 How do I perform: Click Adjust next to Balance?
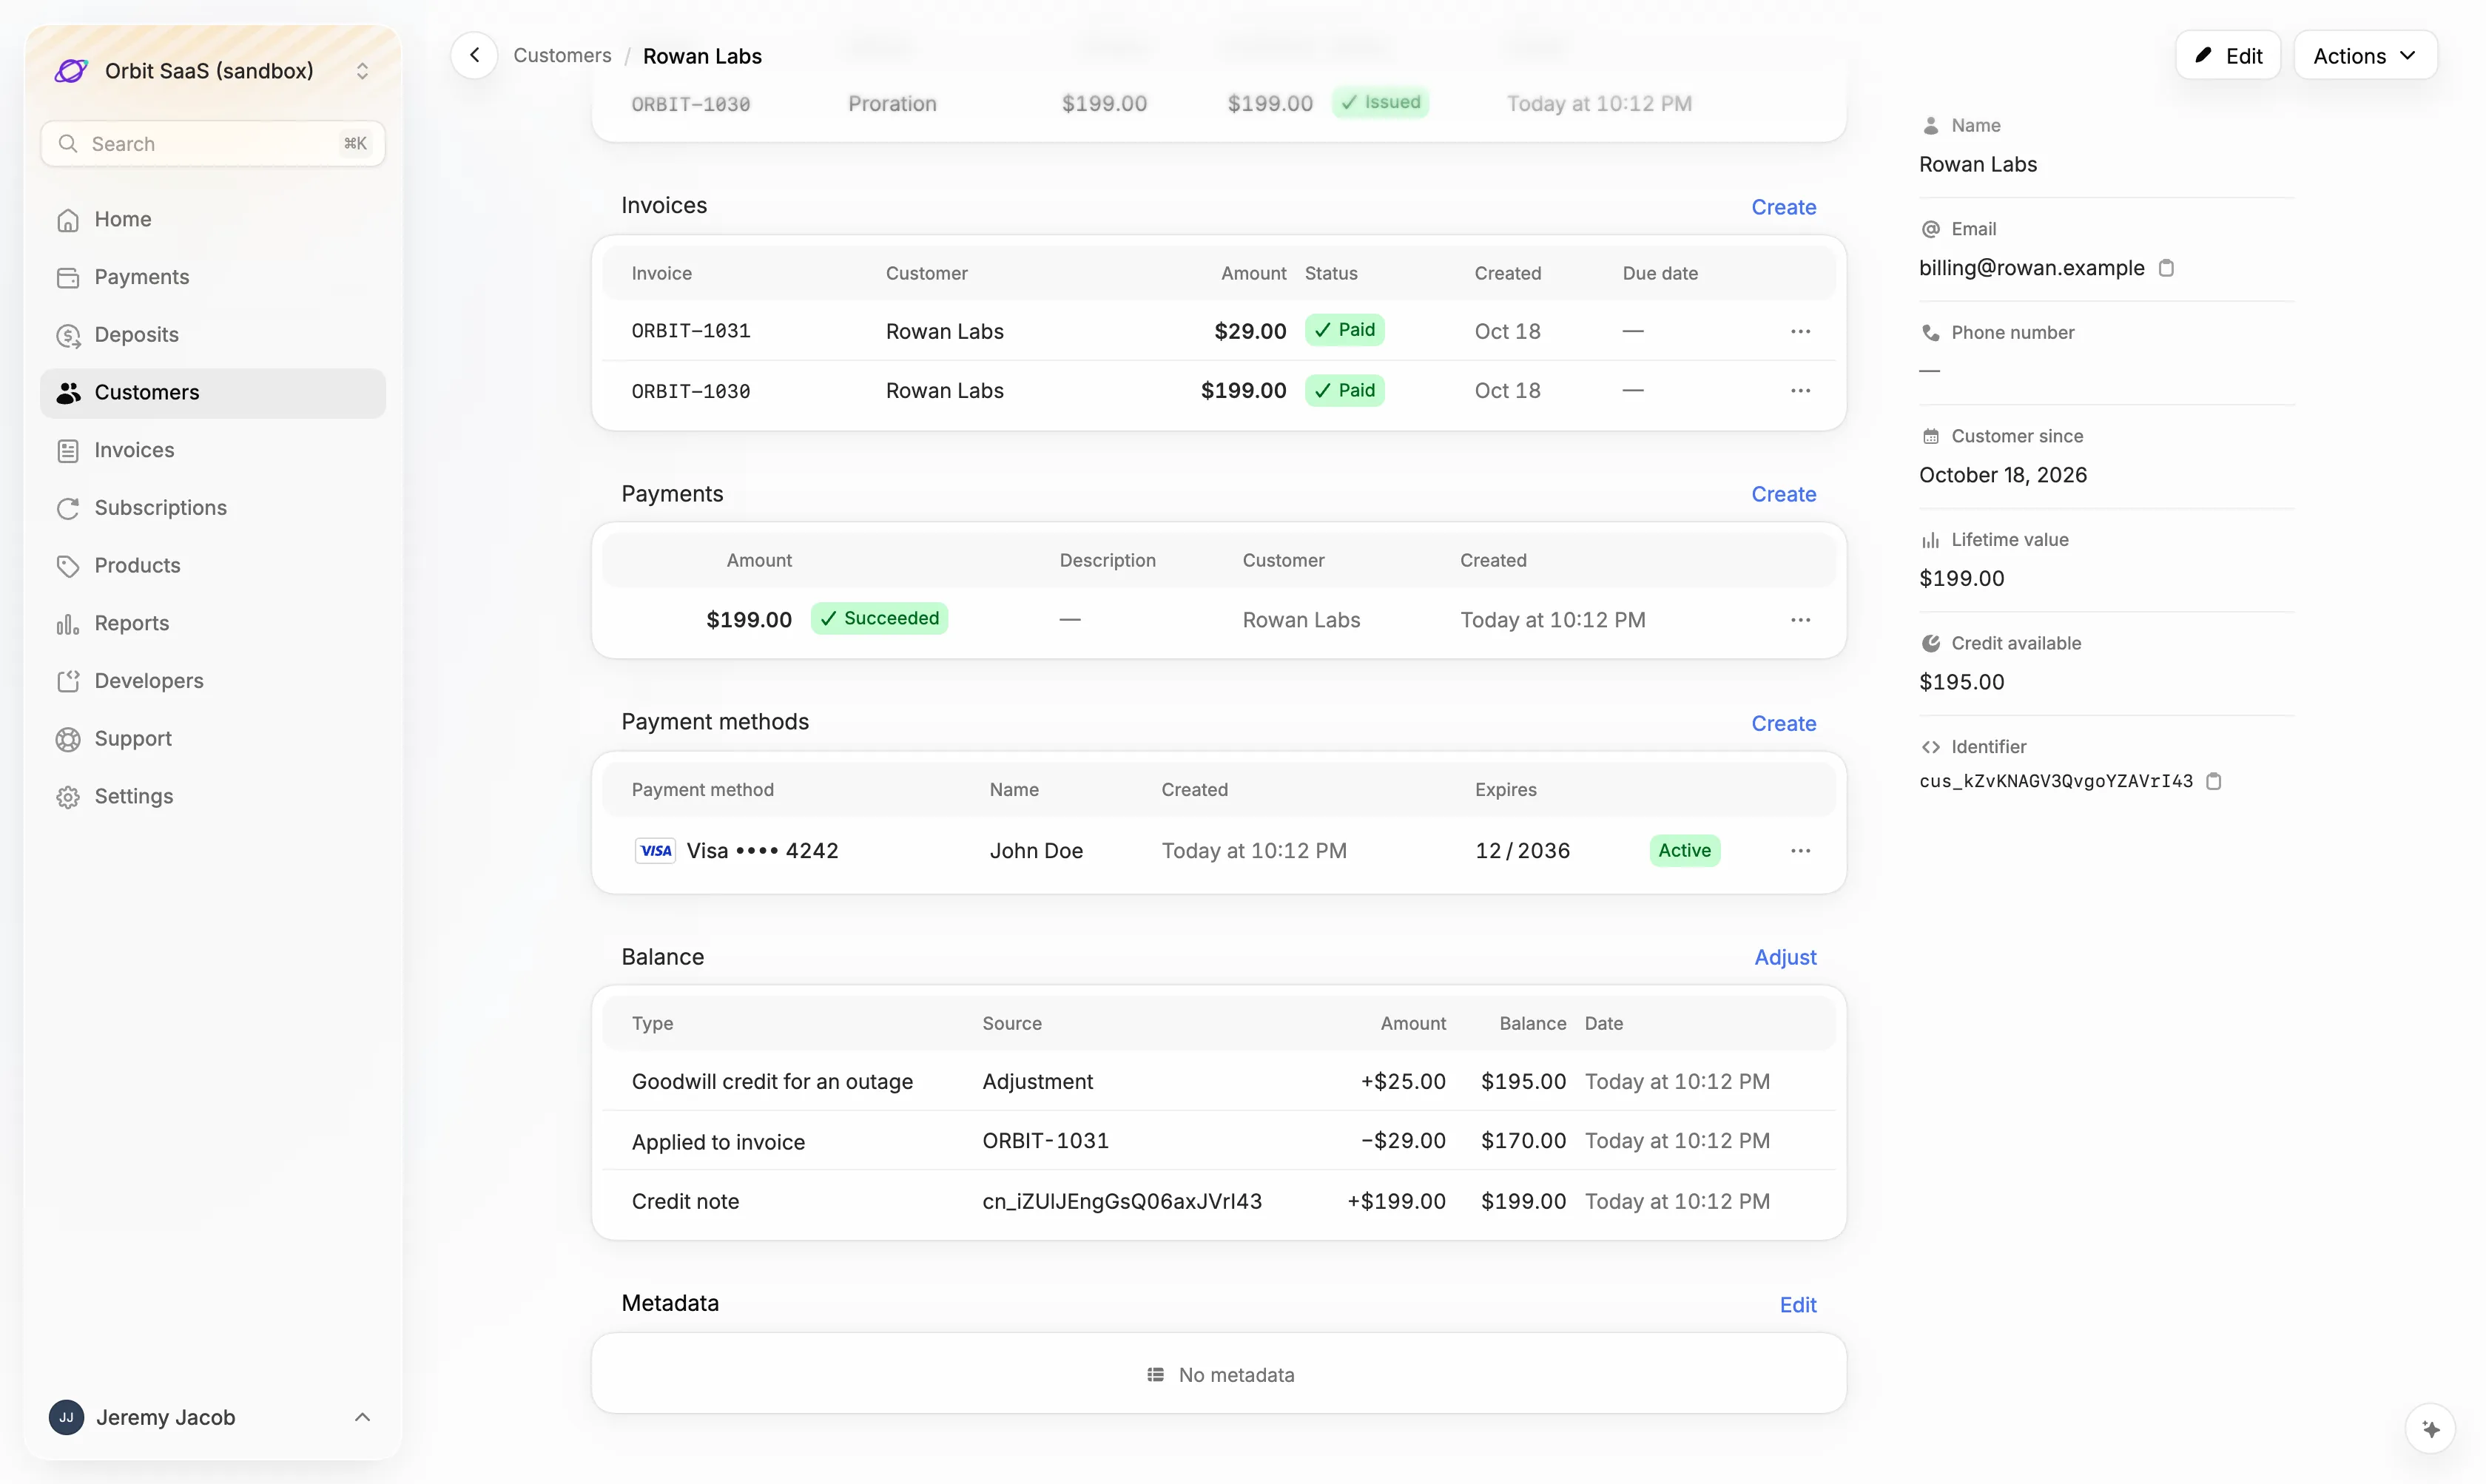pos(1785,957)
